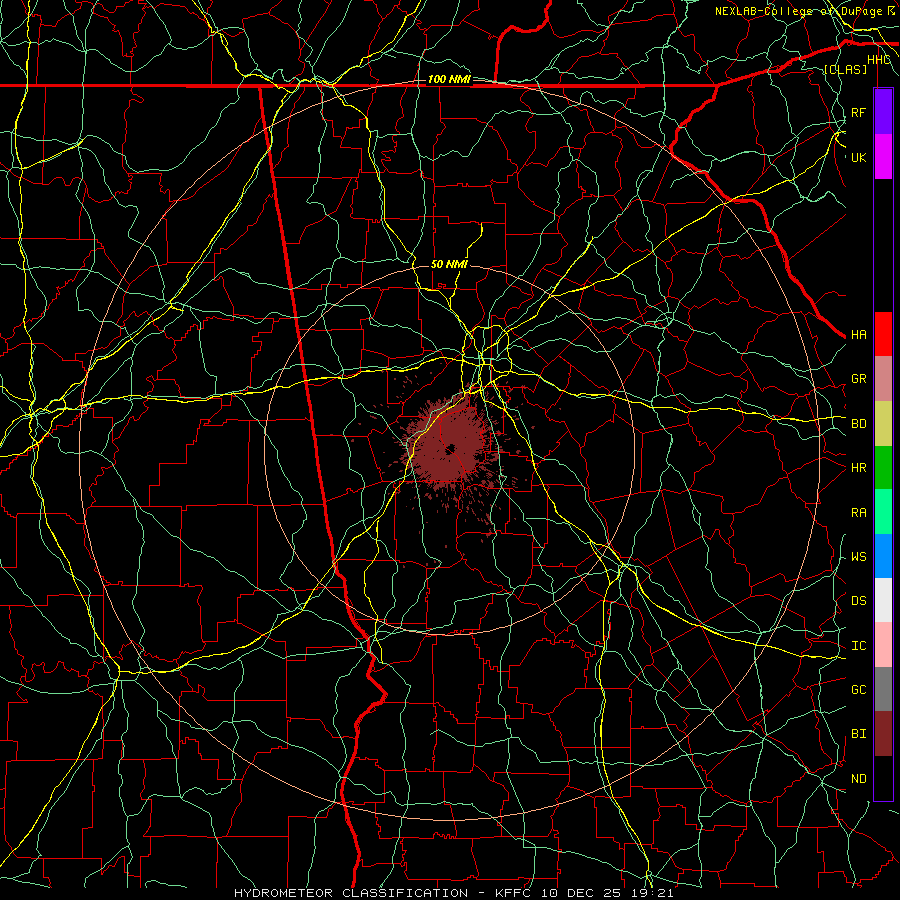Click the KFFC station identifier
Viewport: 900px width, 900px height.
pyautogui.click(x=514, y=893)
